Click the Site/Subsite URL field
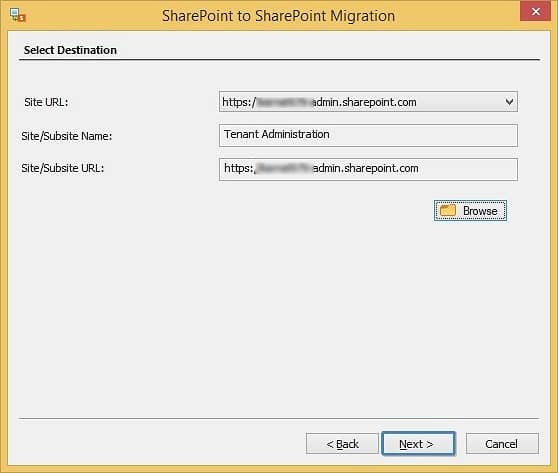This screenshot has width=558, height=473. 368,169
